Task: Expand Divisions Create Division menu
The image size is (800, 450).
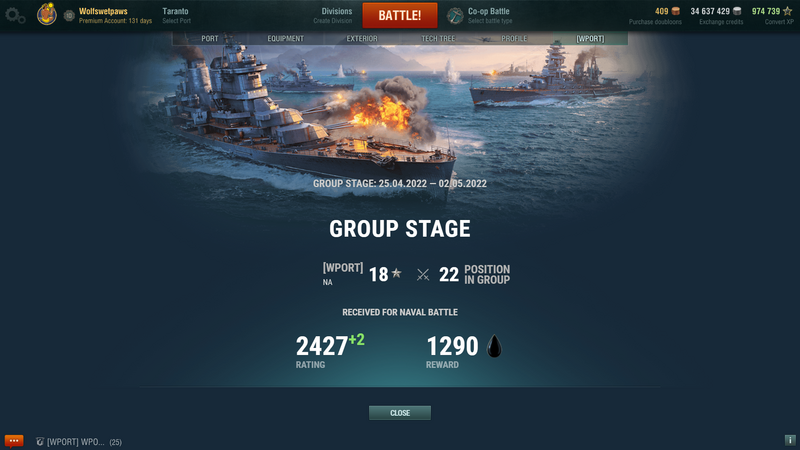Action: click(336, 15)
